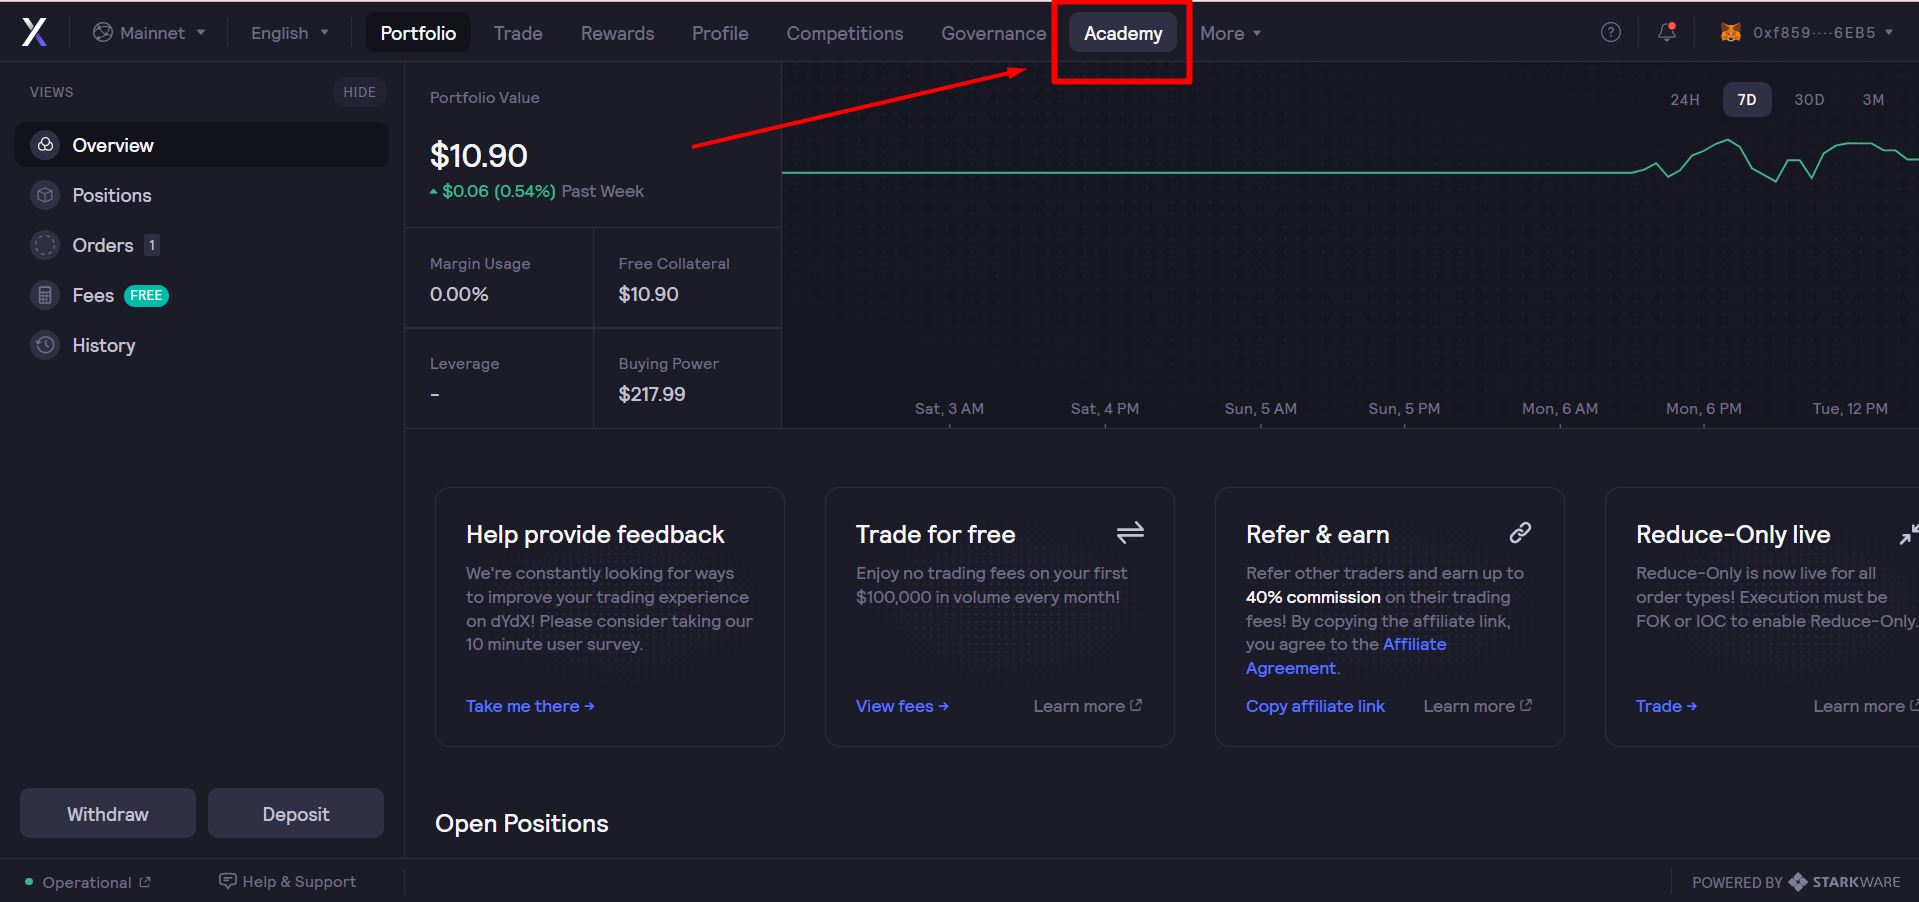This screenshot has width=1919, height=902.
Task: Click the Operational external link icon
Action: pyautogui.click(x=145, y=882)
